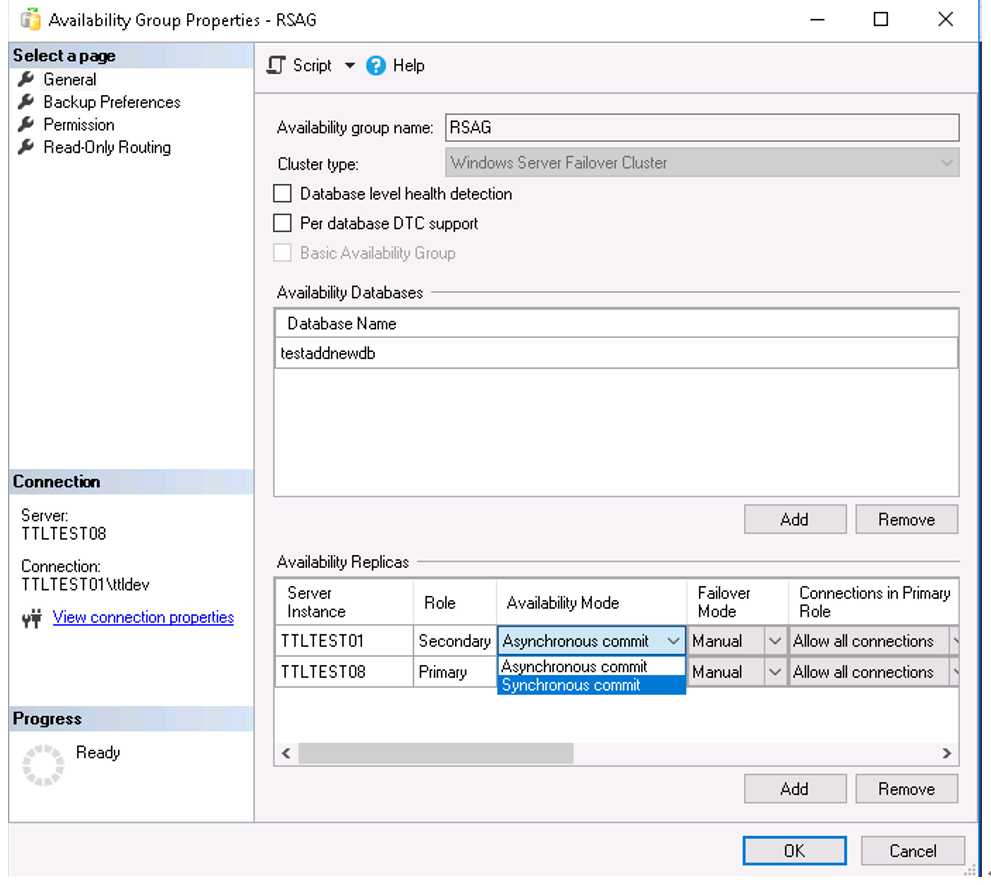Open the Cluster type dropdown

(702, 162)
